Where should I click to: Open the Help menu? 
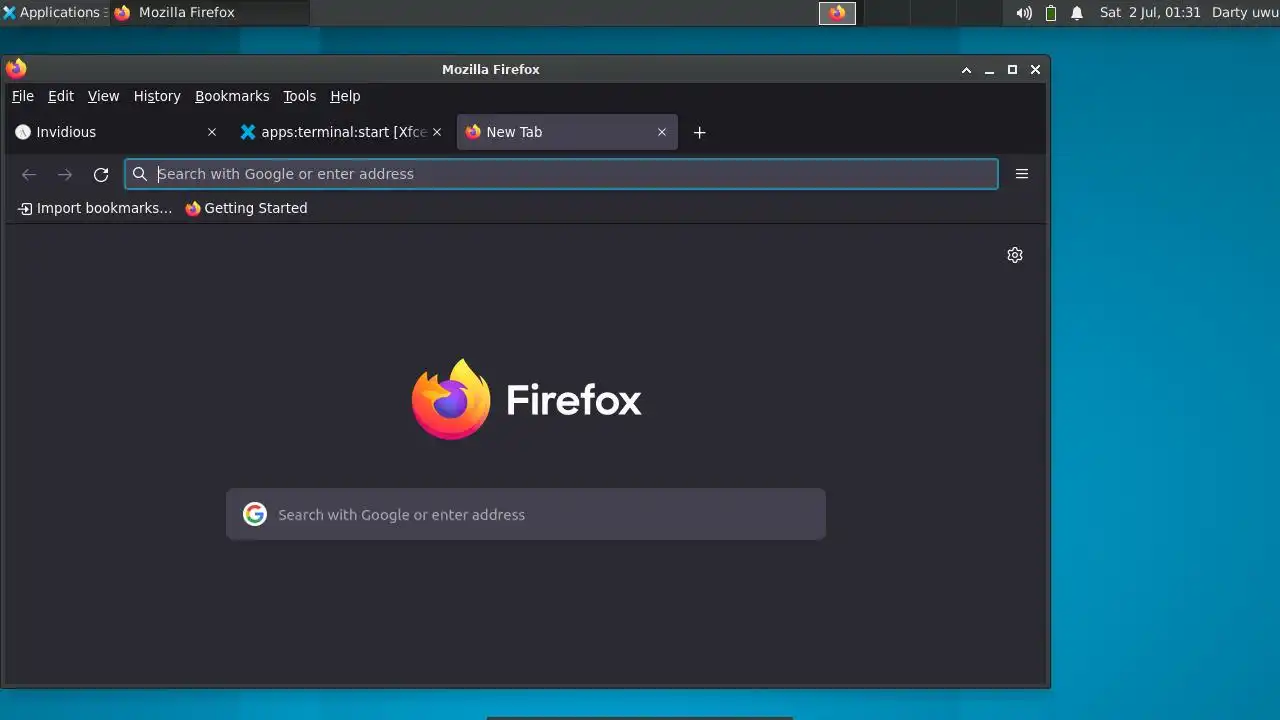pyautogui.click(x=345, y=96)
